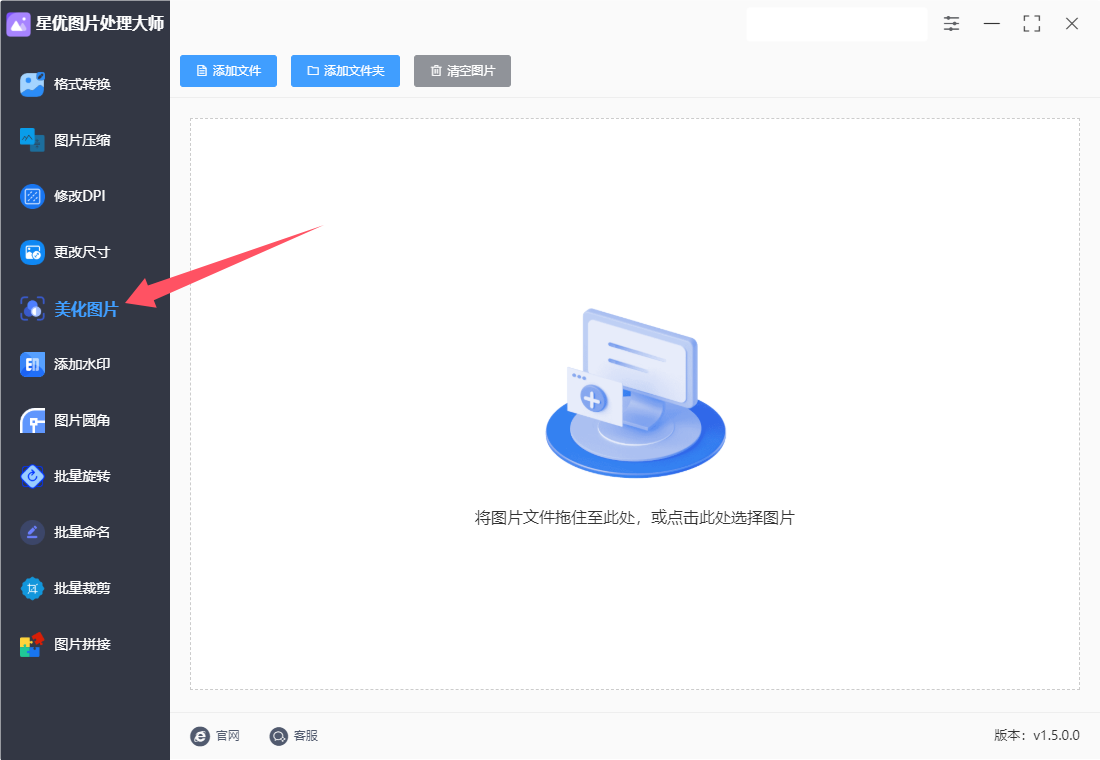This screenshot has width=1100, height=760.
Task: Open the settings sliders icon in title bar
Action: (x=951, y=24)
